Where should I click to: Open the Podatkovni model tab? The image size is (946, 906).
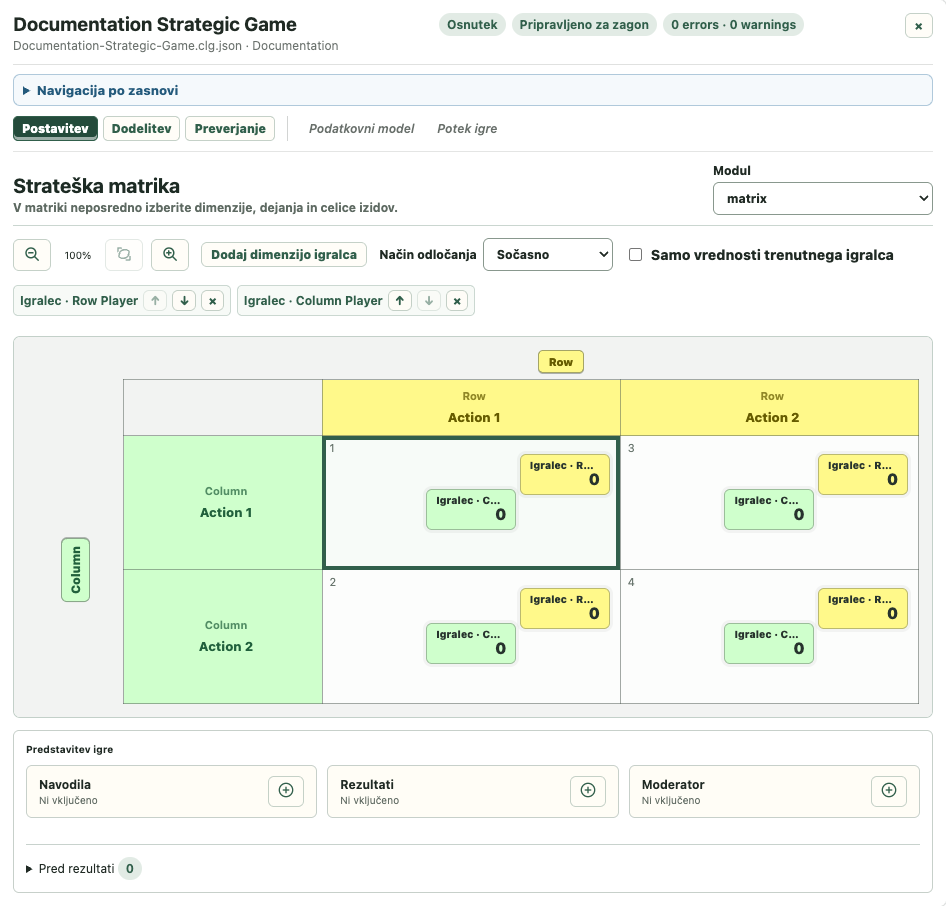click(361, 128)
